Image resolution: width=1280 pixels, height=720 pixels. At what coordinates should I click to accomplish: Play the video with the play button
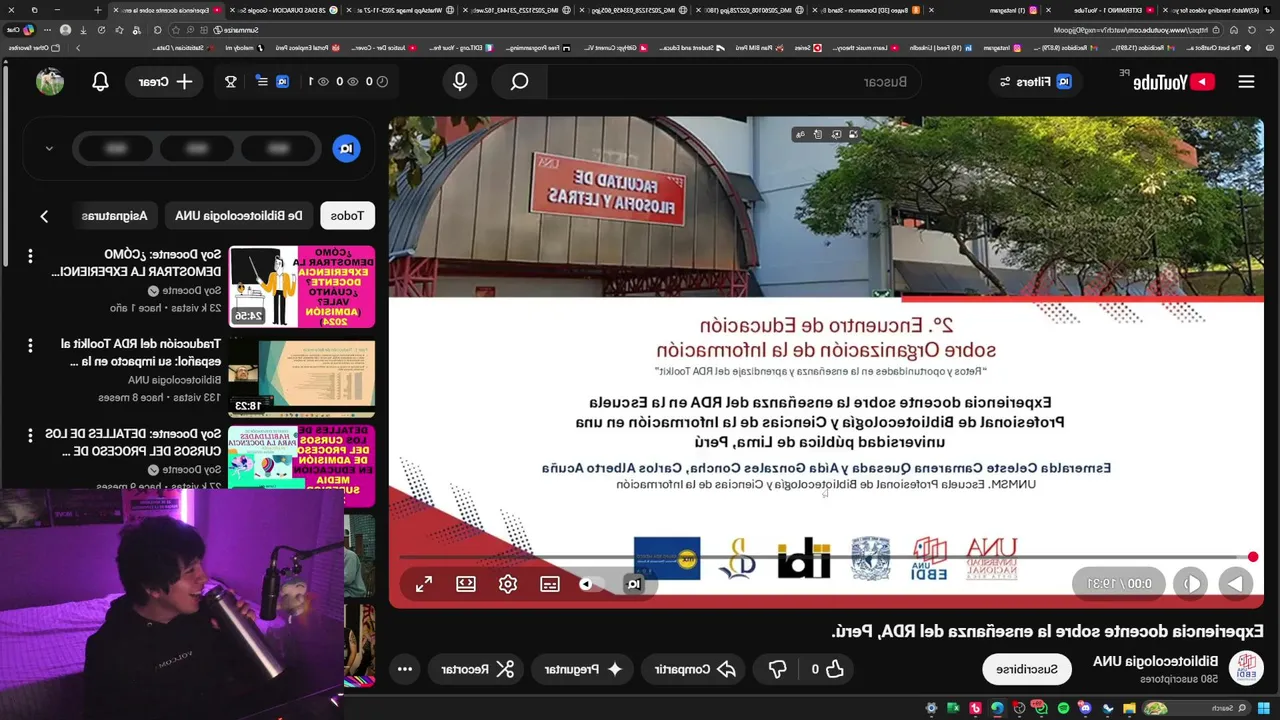[x=1236, y=584]
